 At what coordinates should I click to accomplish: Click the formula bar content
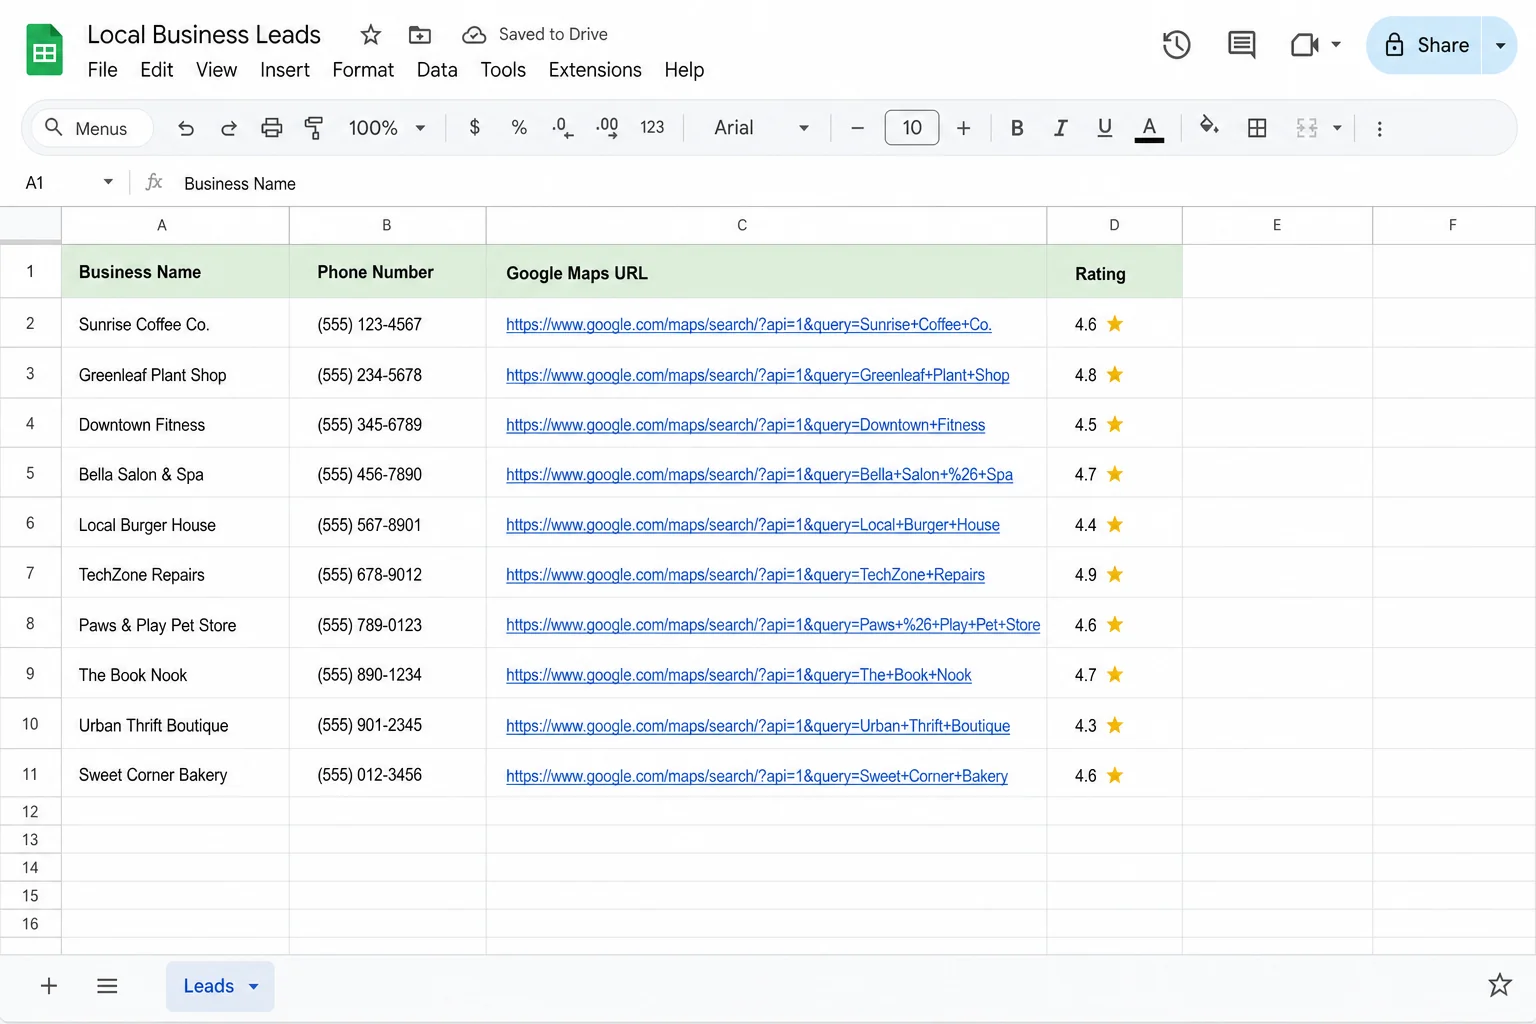[240, 184]
